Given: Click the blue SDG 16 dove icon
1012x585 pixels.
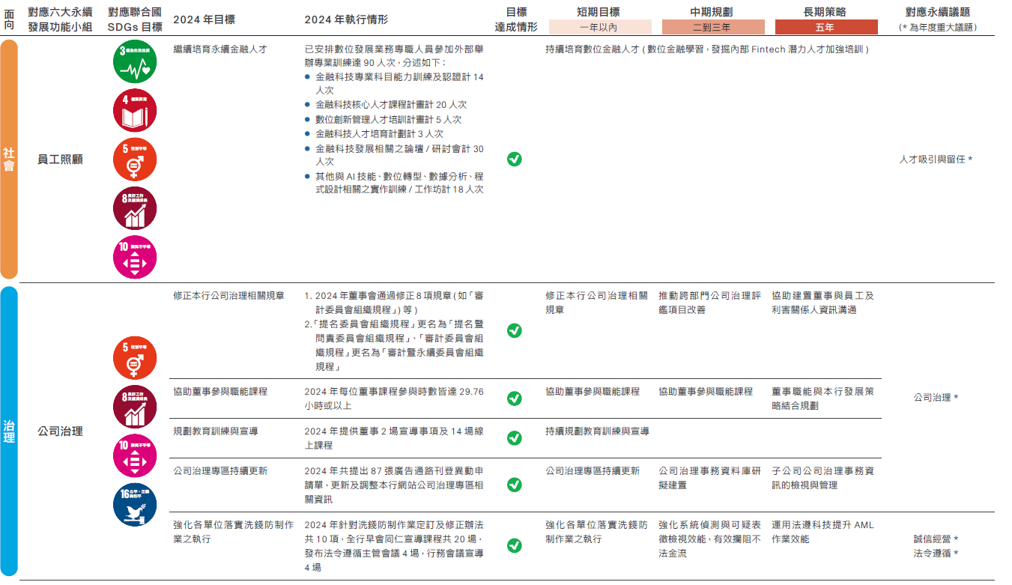Looking at the screenshot, I should [x=135, y=504].
